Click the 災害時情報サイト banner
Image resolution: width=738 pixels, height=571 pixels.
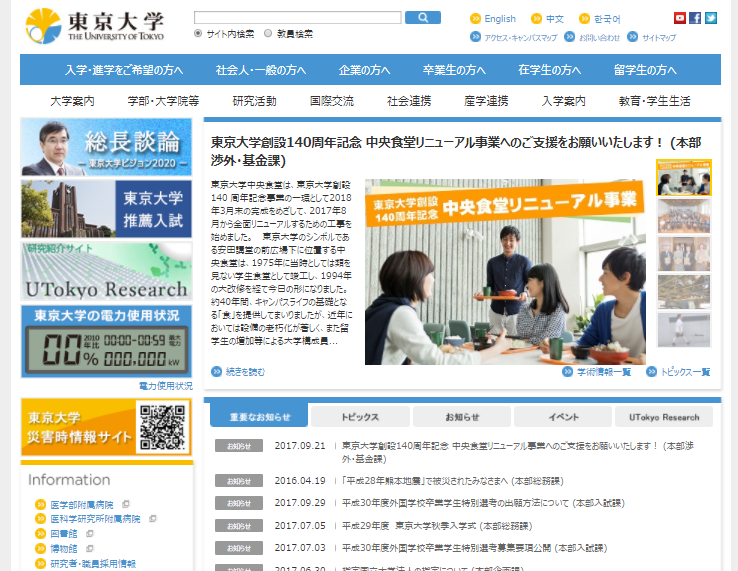[x=106, y=427]
